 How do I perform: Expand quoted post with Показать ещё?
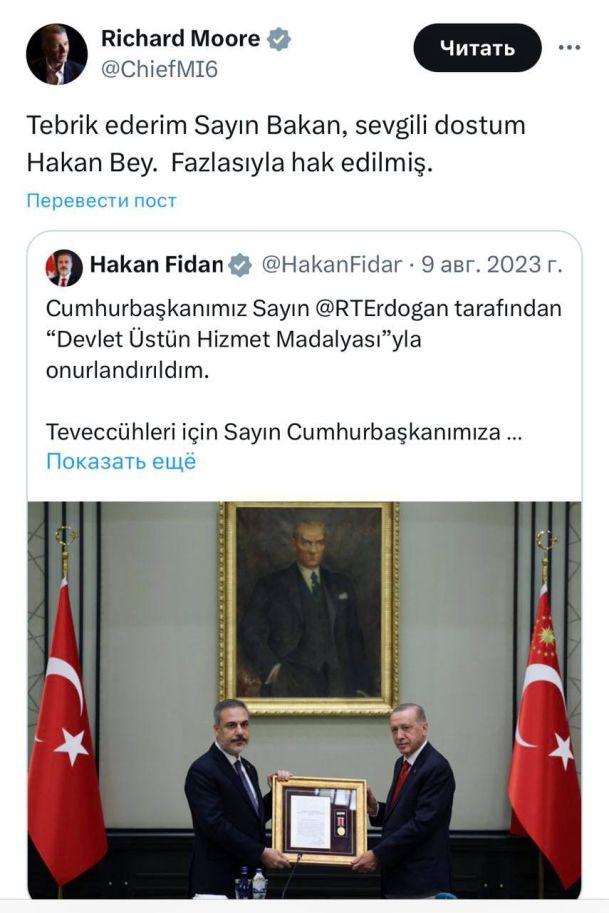click(x=121, y=462)
